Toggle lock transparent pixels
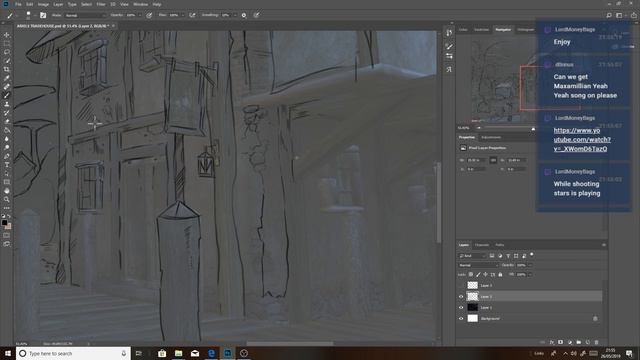Image resolution: width=640 pixels, height=360 pixels. point(471,274)
